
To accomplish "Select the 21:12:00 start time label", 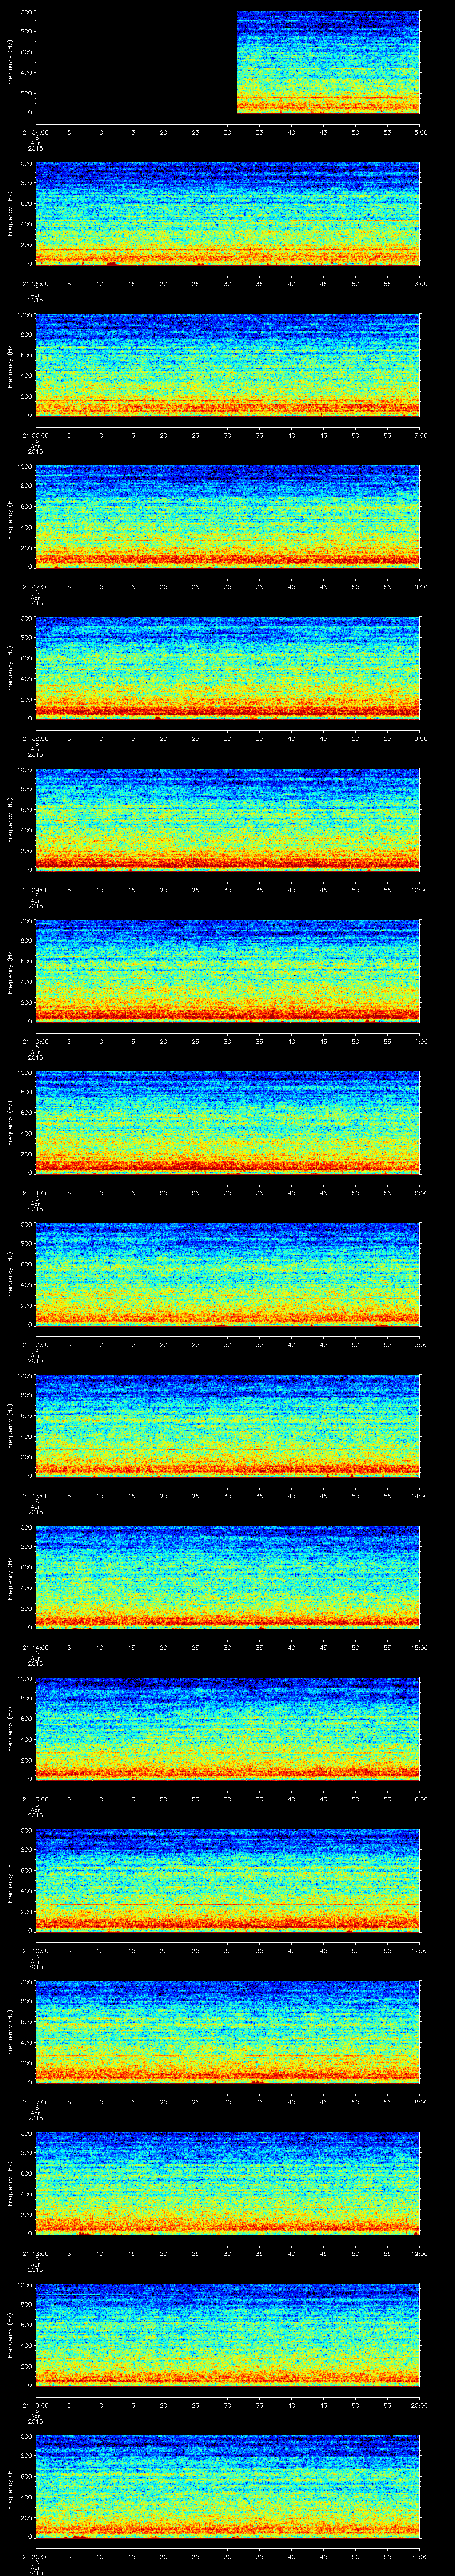I will pyautogui.click(x=35, y=1344).
